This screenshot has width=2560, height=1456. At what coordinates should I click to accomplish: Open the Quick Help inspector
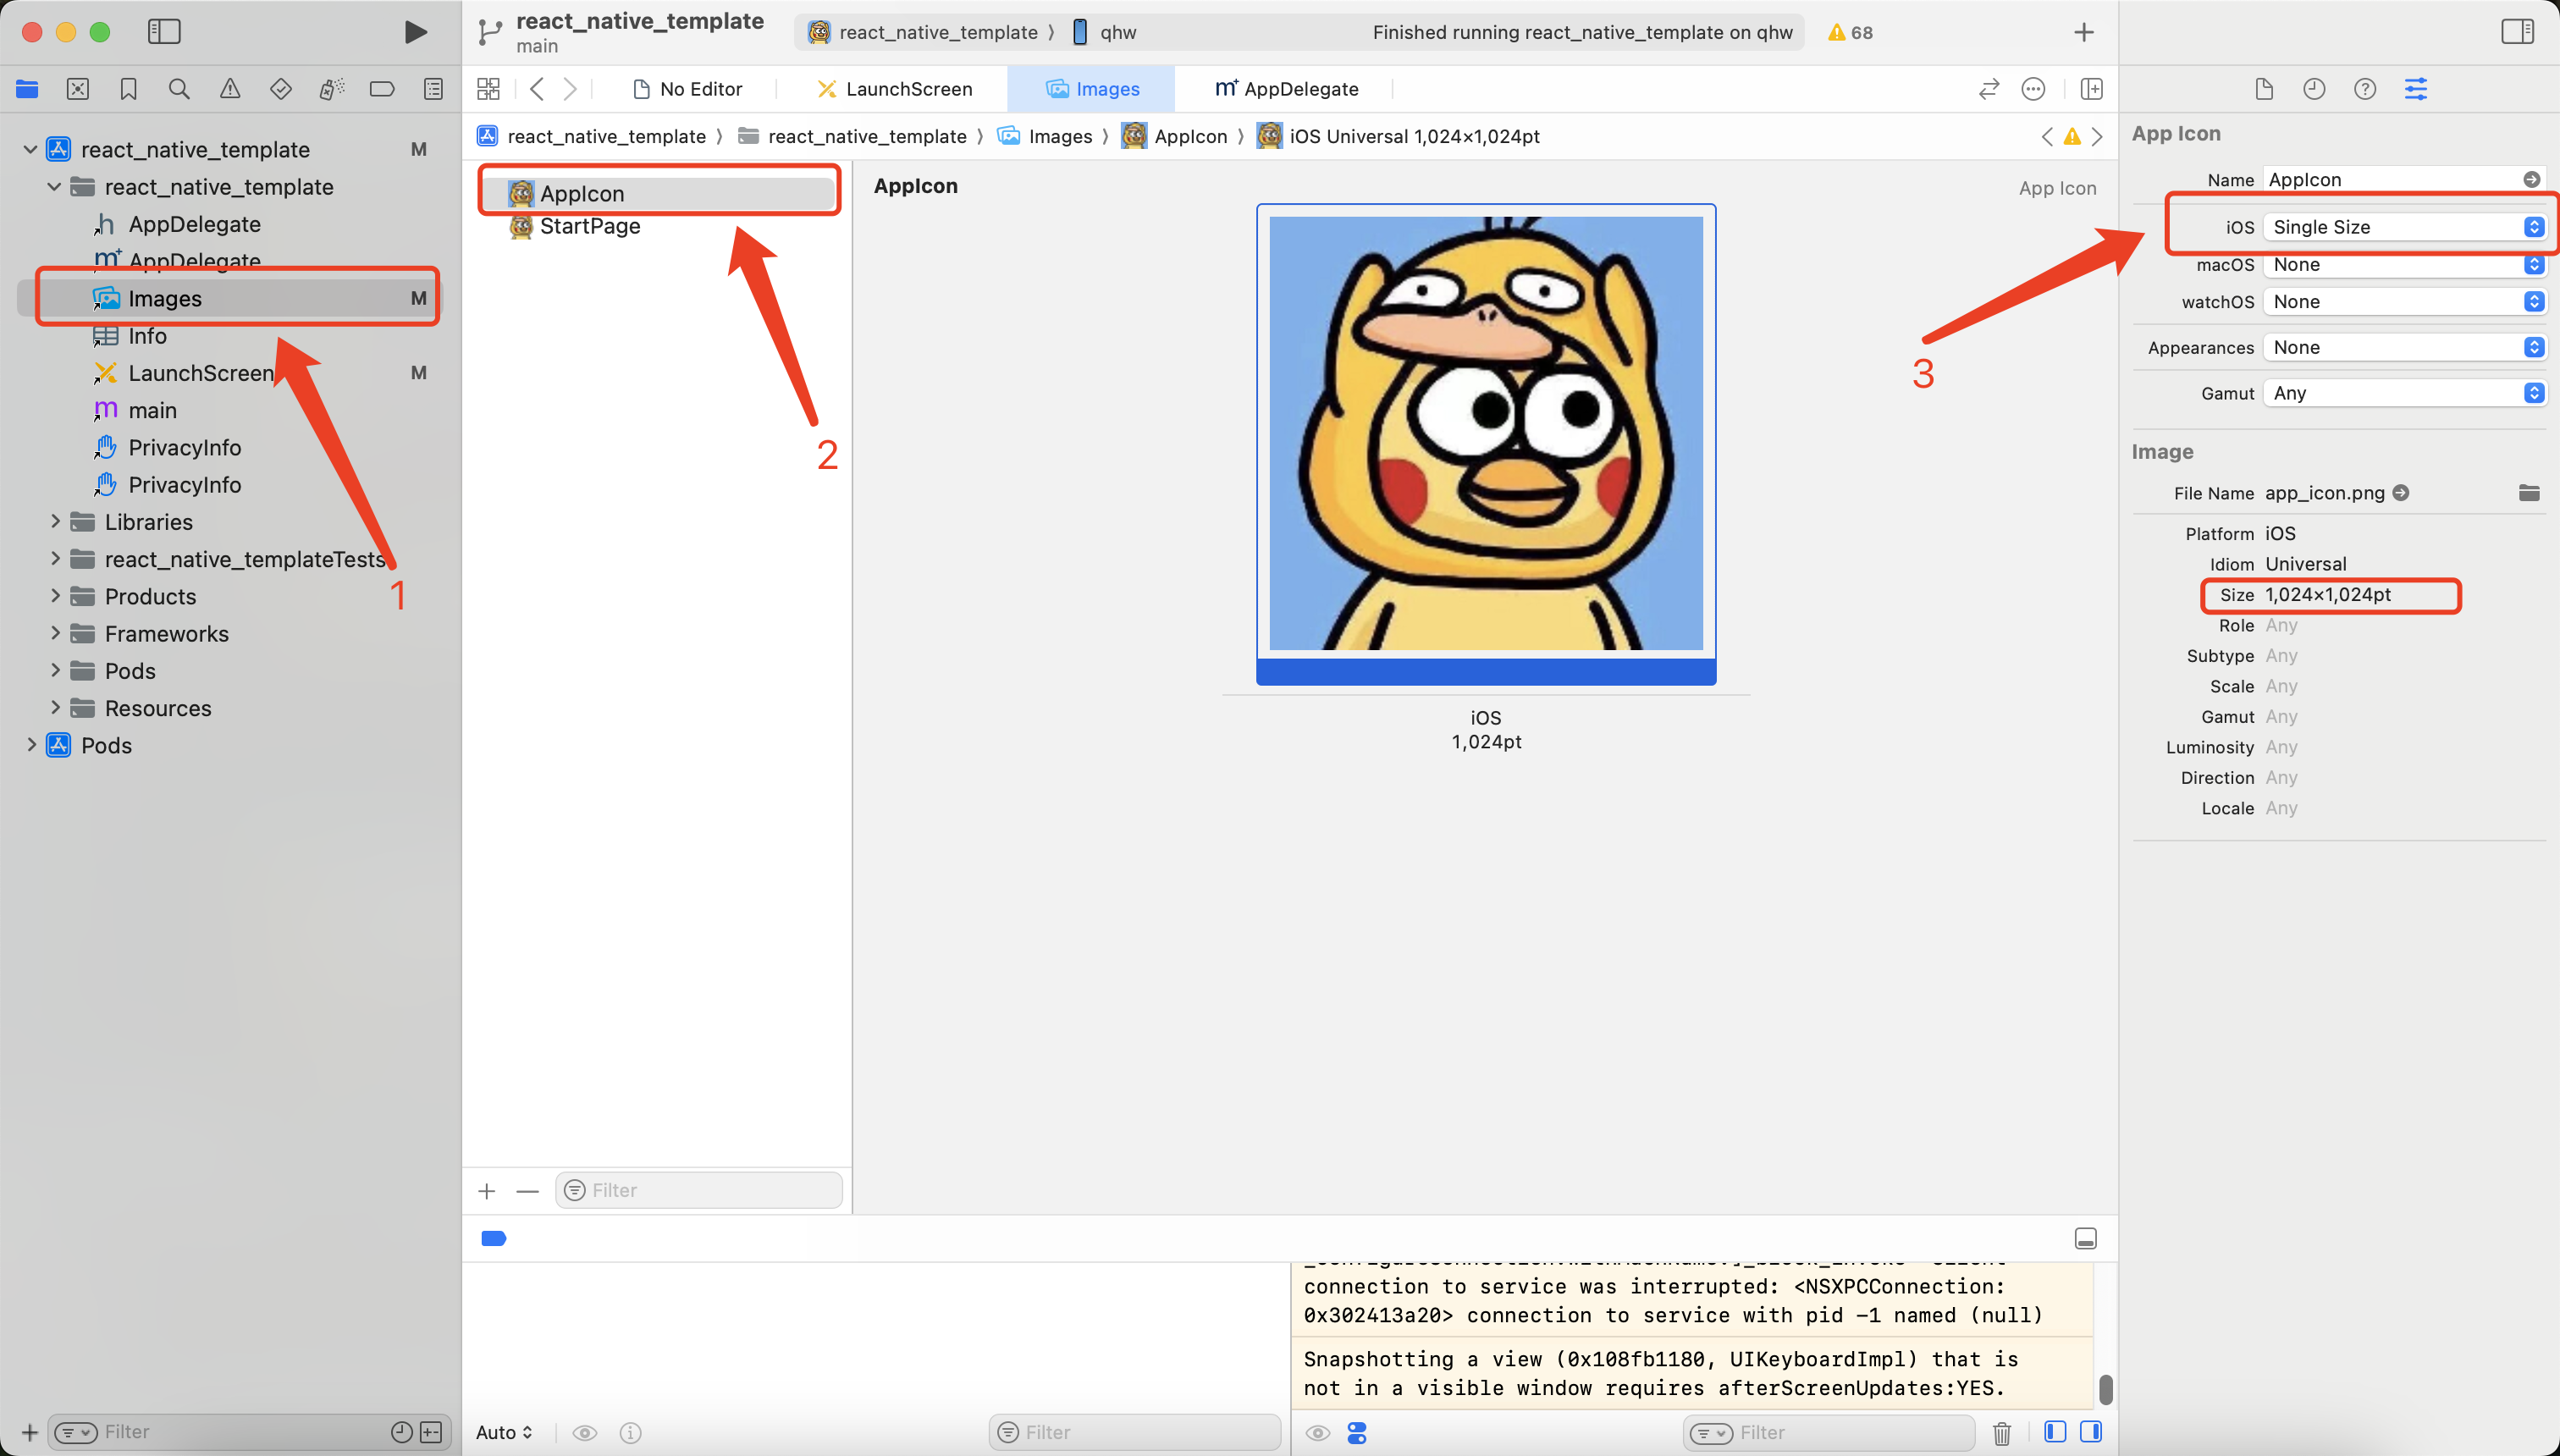point(2365,89)
